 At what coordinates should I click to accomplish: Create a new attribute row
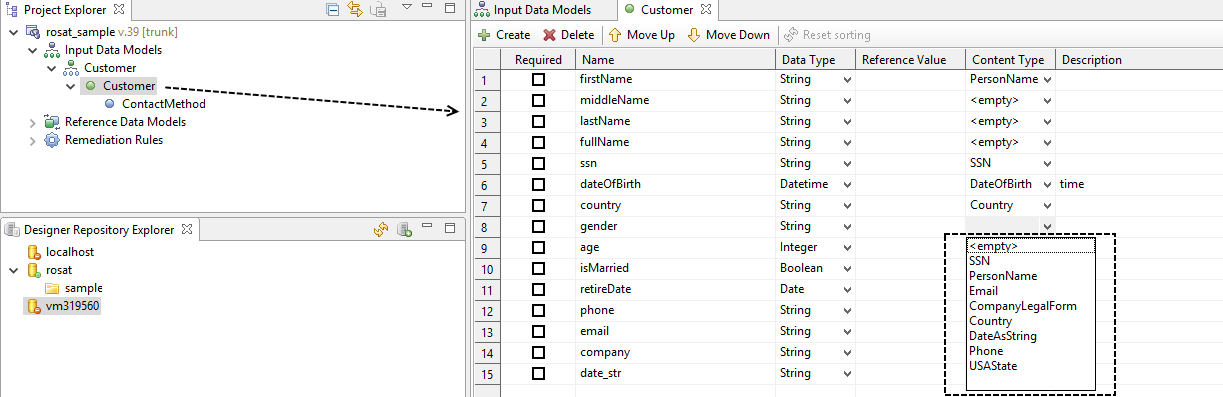pos(504,35)
